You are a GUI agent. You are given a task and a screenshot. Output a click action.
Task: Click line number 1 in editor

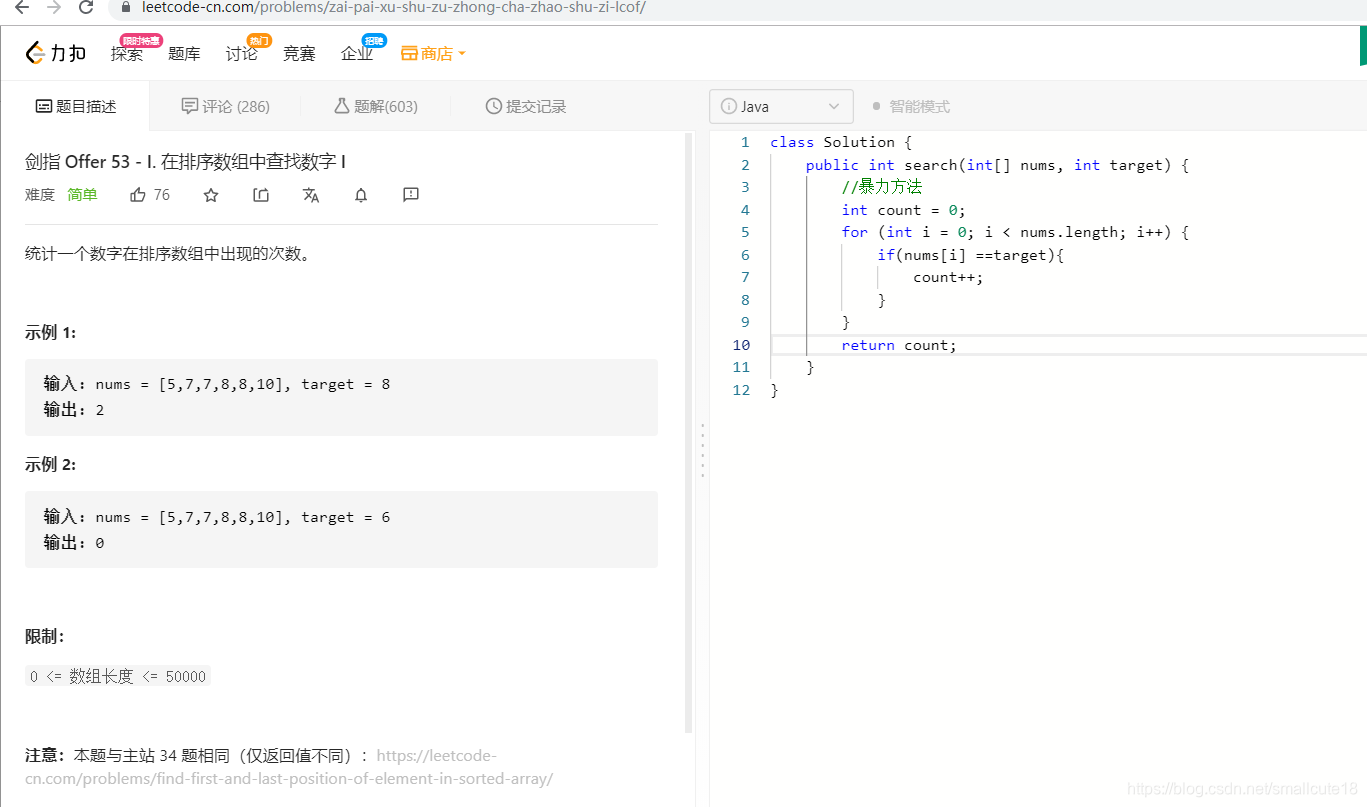click(745, 143)
